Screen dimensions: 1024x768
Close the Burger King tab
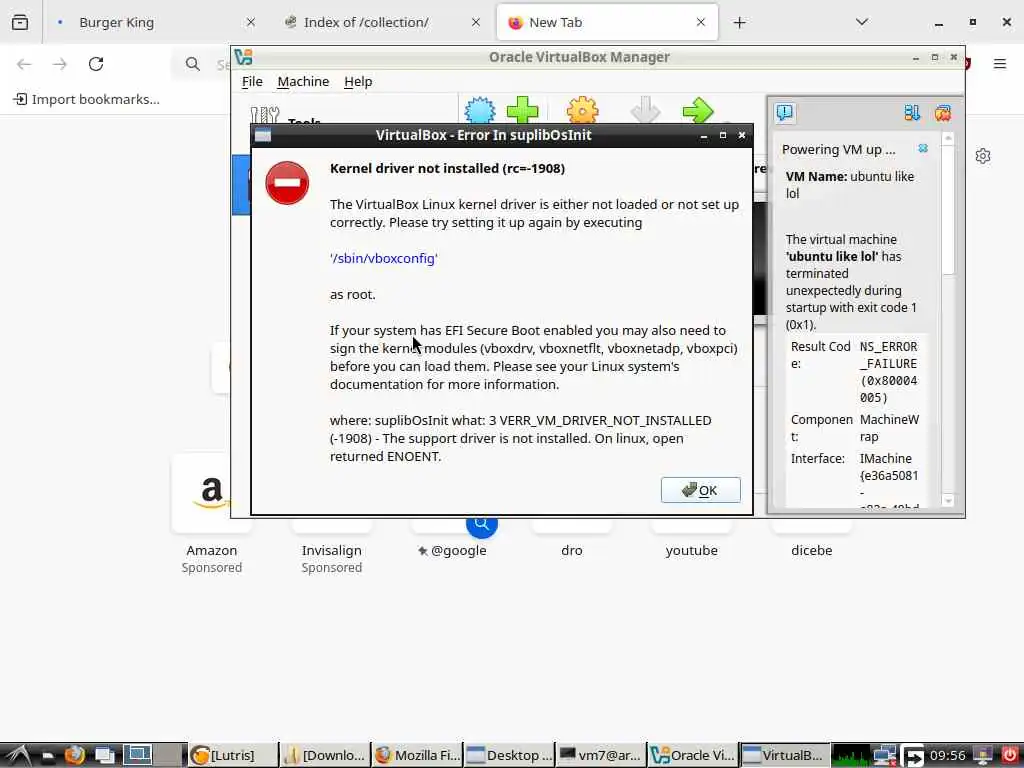point(251,22)
